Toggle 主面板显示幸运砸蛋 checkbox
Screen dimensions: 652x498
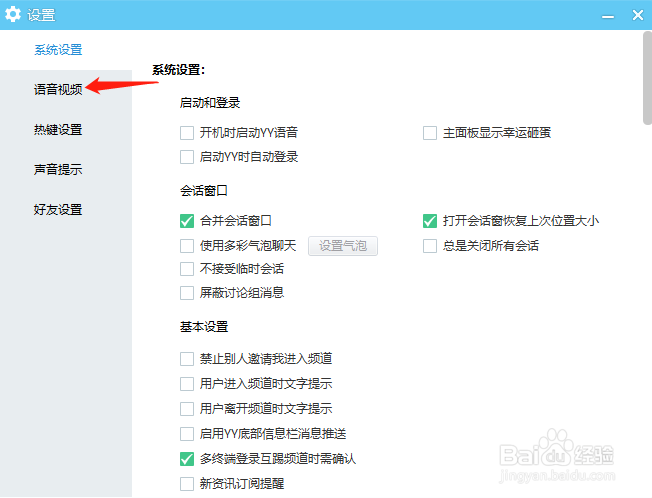(430, 133)
